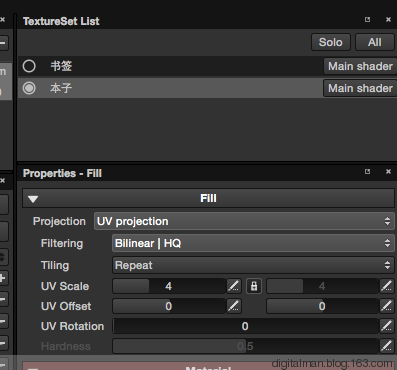Select the 书签 texture set radio button

(29, 66)
